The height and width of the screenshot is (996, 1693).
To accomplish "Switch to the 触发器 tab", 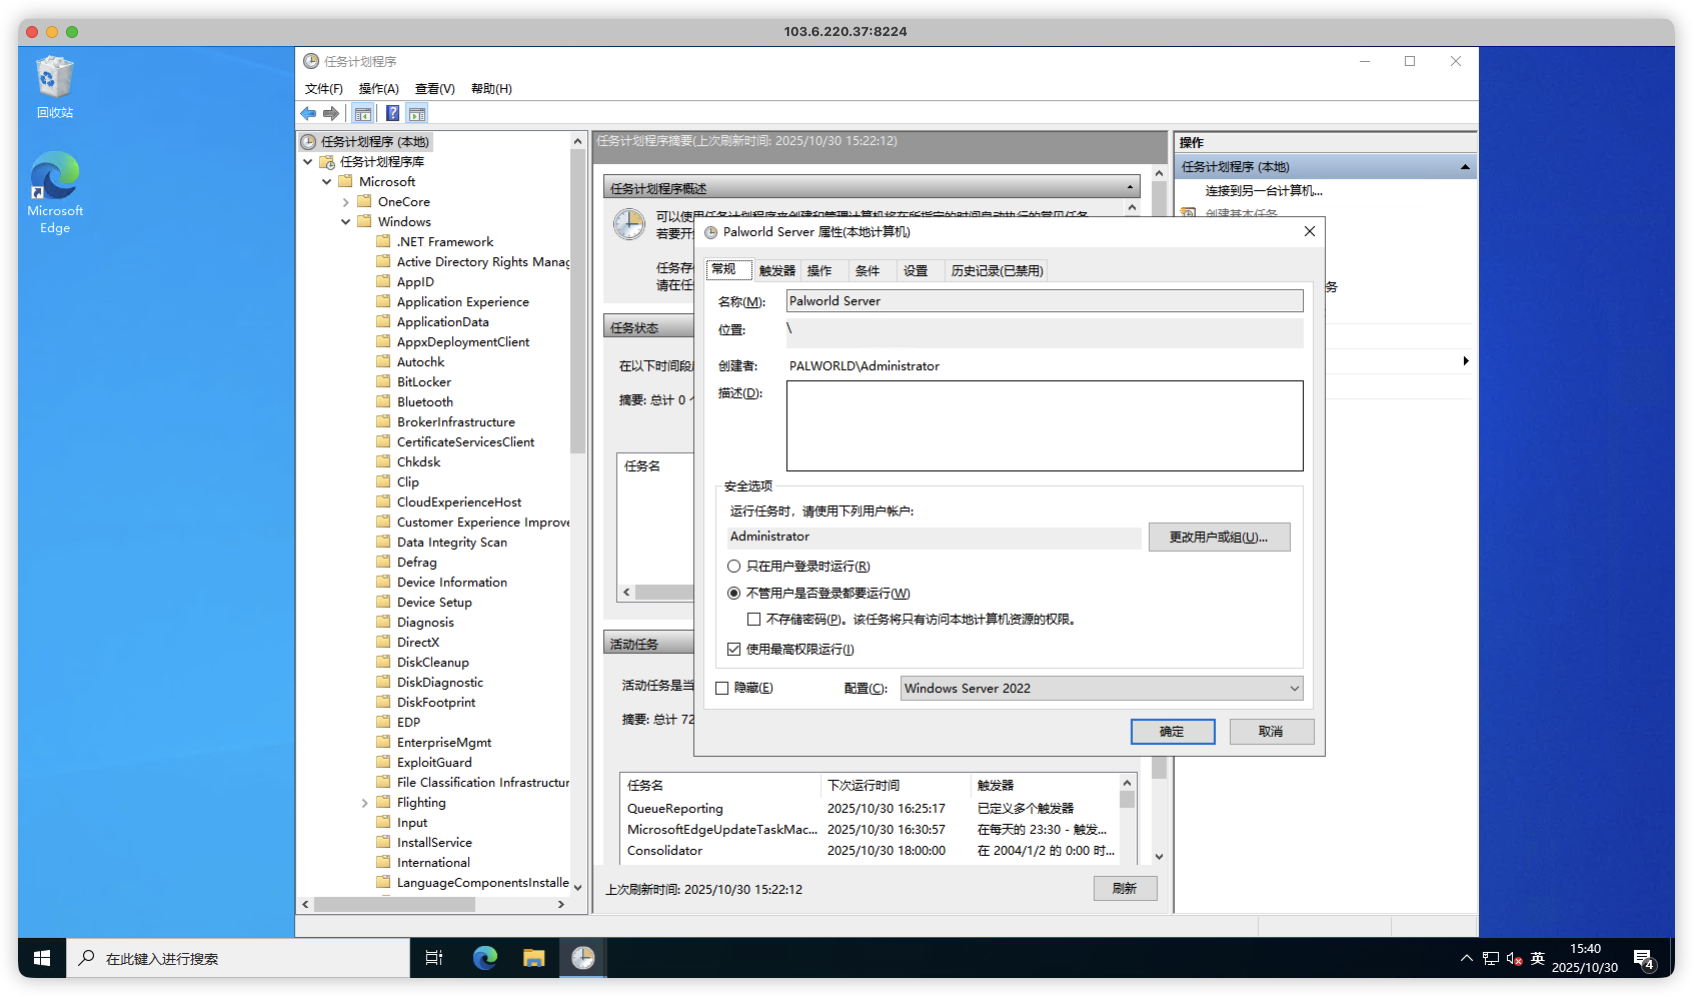I will [776, 271].
